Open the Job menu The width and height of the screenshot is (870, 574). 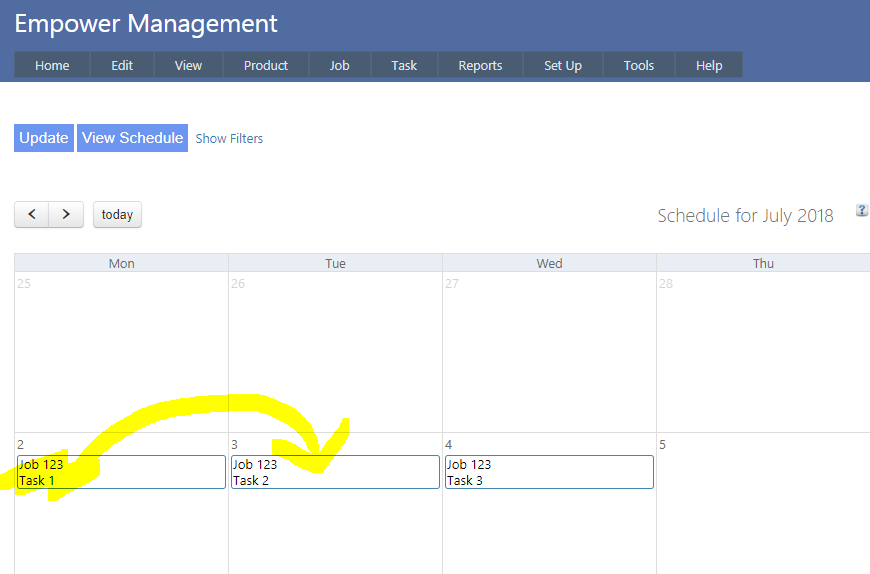click(340, 65)
